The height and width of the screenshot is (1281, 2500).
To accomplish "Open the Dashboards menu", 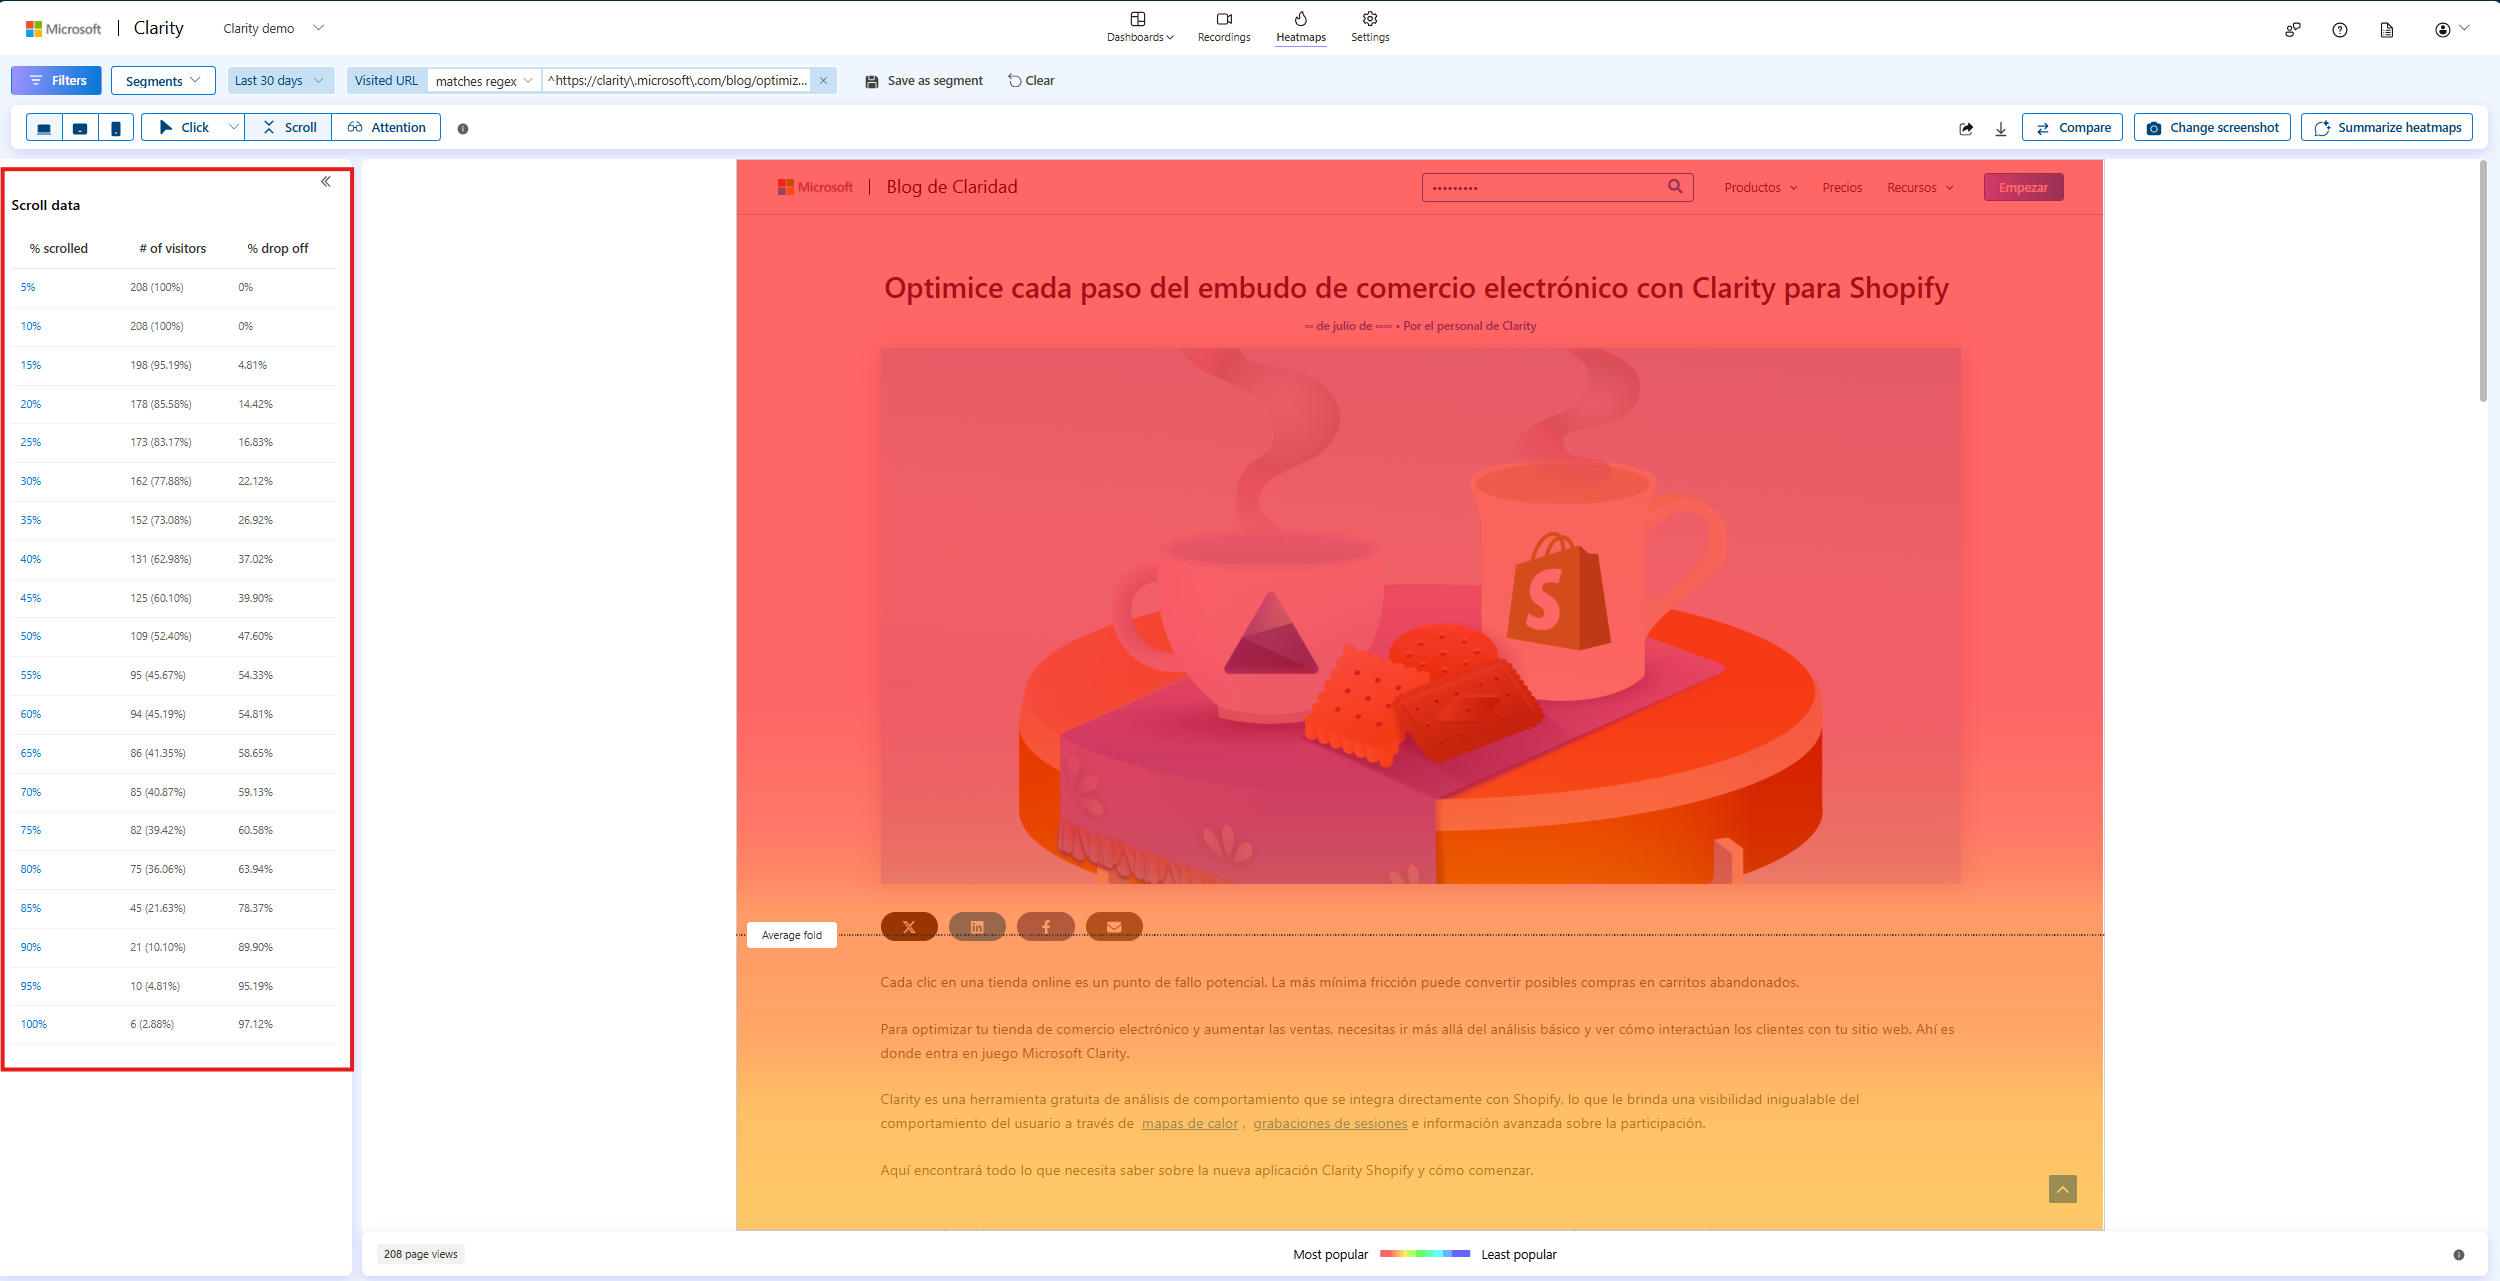I will (1139, 27).
